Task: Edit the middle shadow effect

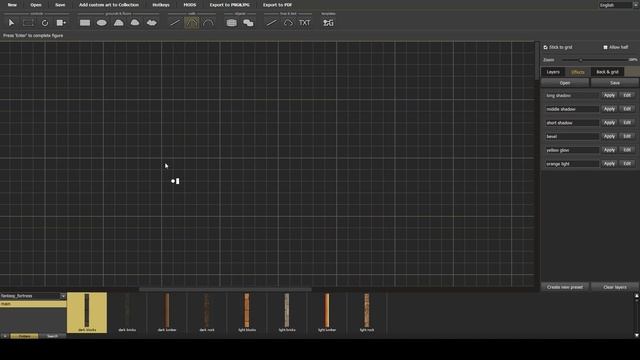Action: click(627, 109)
